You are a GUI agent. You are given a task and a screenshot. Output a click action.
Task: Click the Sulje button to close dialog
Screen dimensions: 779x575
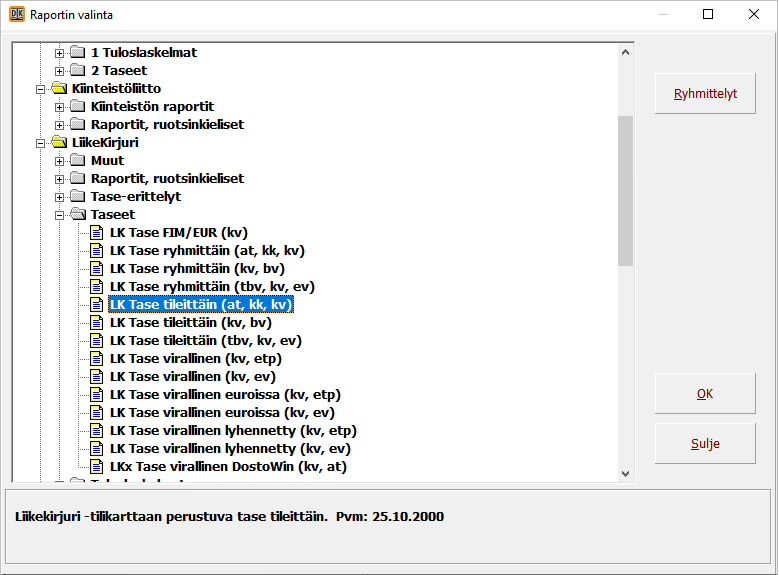click(x=705, y=444)
